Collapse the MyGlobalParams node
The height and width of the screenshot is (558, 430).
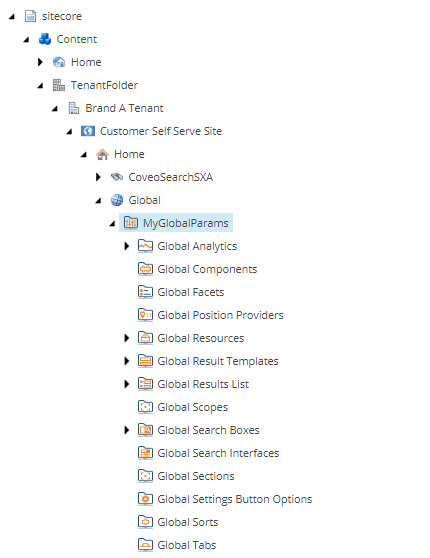point(112,223)
